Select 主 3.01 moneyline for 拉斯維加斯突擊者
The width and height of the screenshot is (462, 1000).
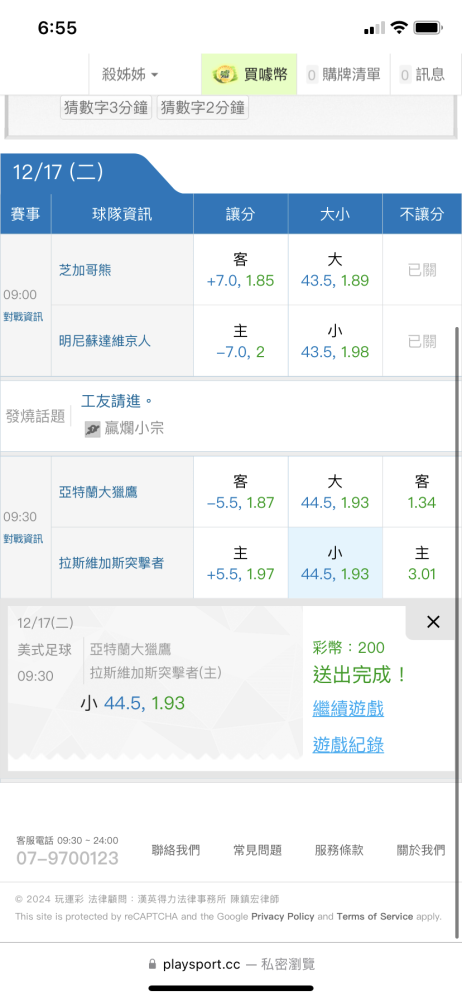pyautogui.click(x=422, y=563)
